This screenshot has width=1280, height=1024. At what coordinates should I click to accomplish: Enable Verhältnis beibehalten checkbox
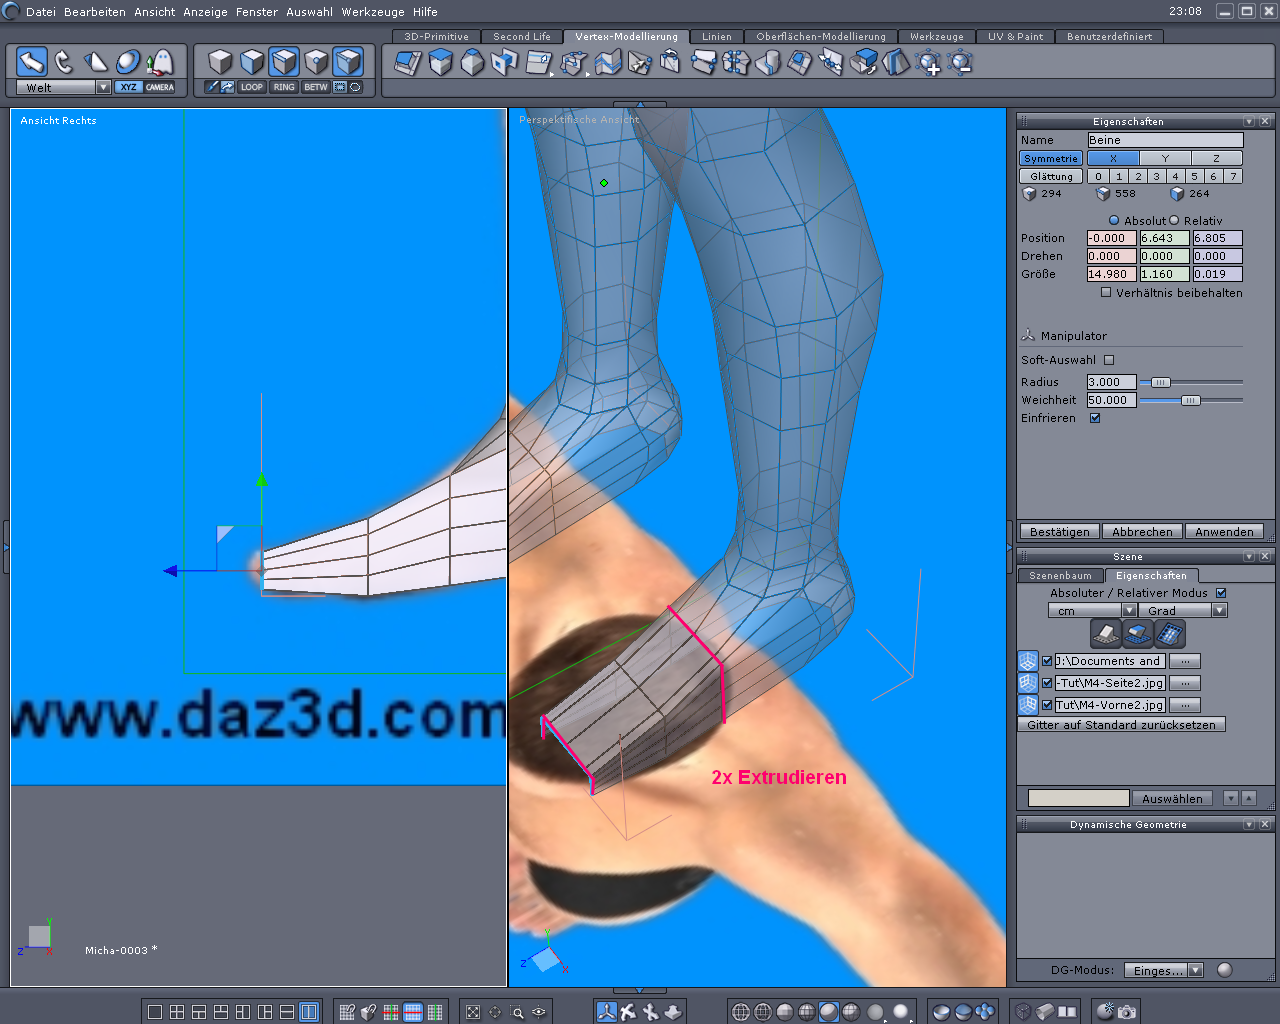point(1106,293)
